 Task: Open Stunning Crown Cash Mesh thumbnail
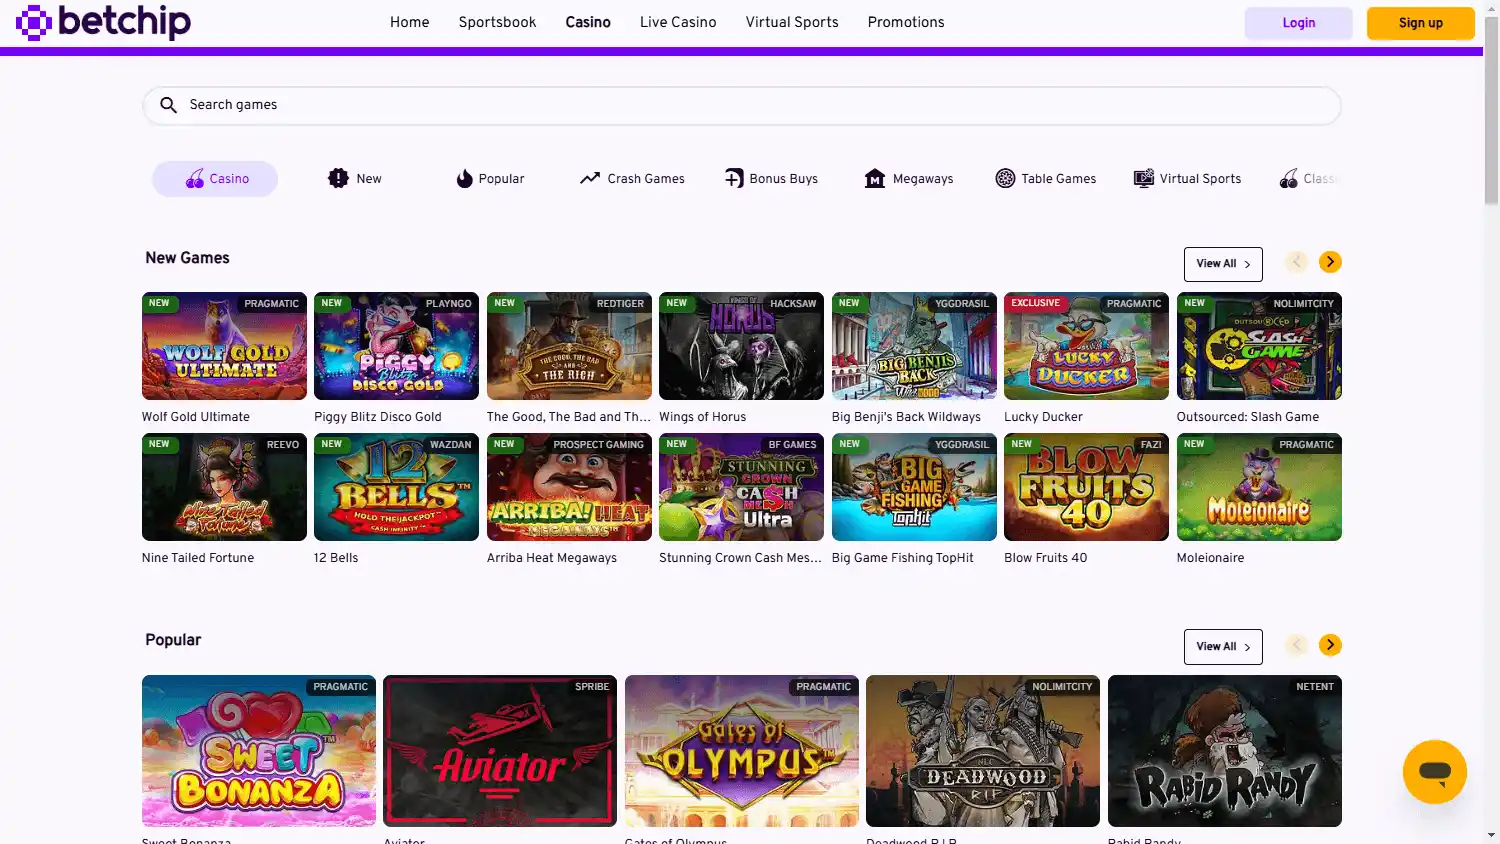(x=742, y=487)
